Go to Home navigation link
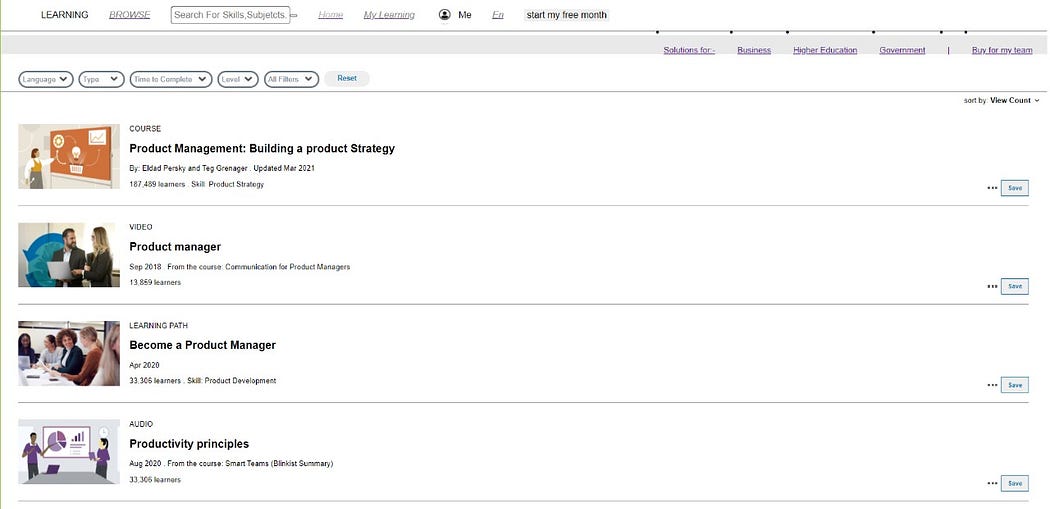1050x509 pixels. pyautogui.click(x=331, y=15)
